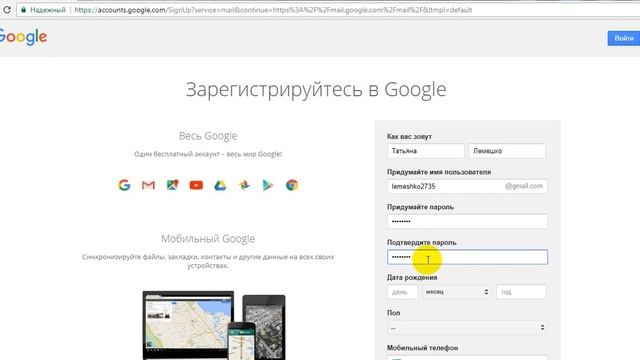Click the Мобильный телефон label
This screenshot has width=640, height=360.
coord(422,348)
